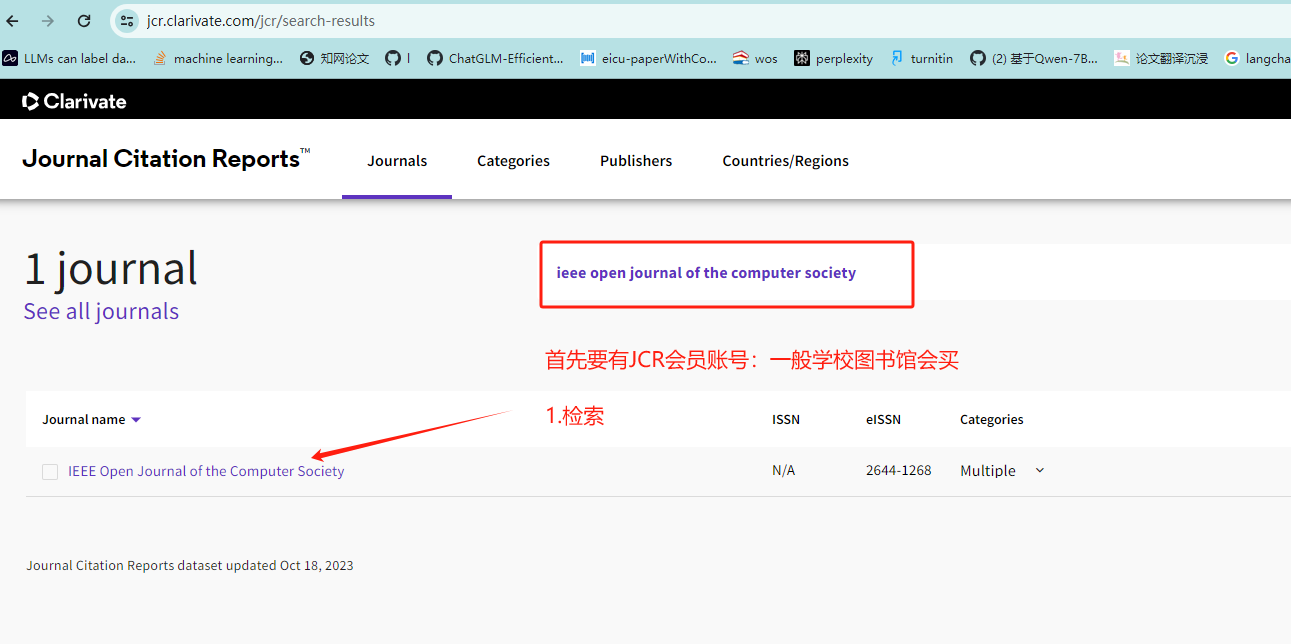Open the 论文翻译沉浸 bookmark
The image size is (1291, 644).
[1162, 58]
